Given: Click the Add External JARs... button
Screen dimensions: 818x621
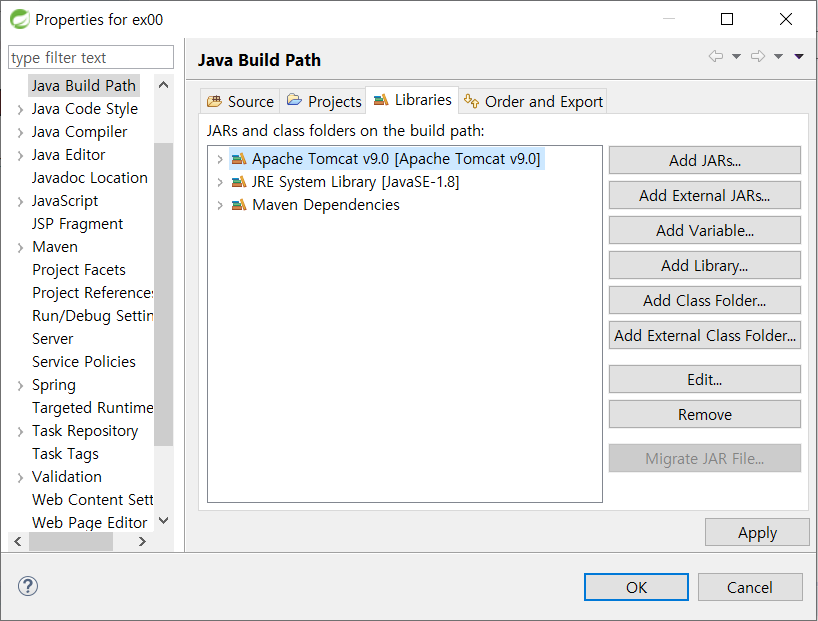Looking at the screenshot, I should 705,195.
